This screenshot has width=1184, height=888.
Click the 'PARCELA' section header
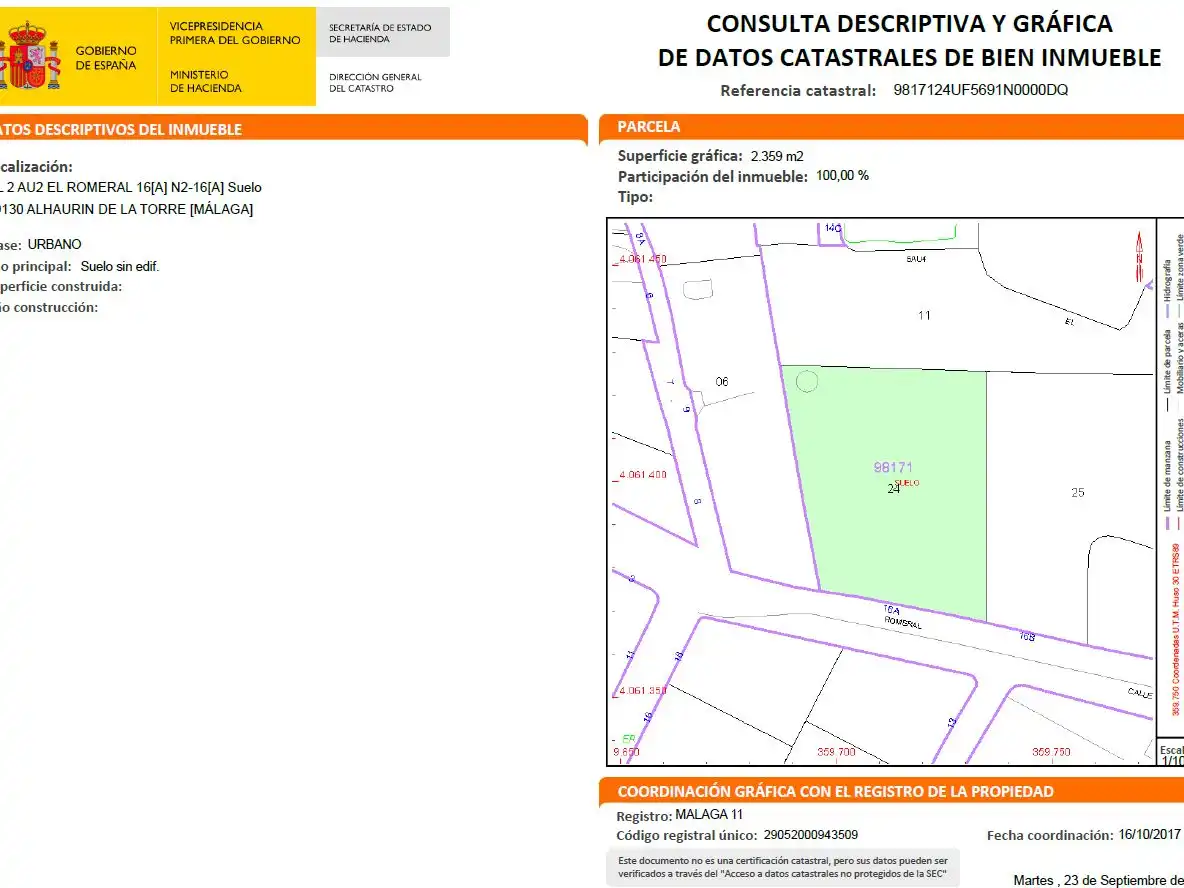pos(649,127)
